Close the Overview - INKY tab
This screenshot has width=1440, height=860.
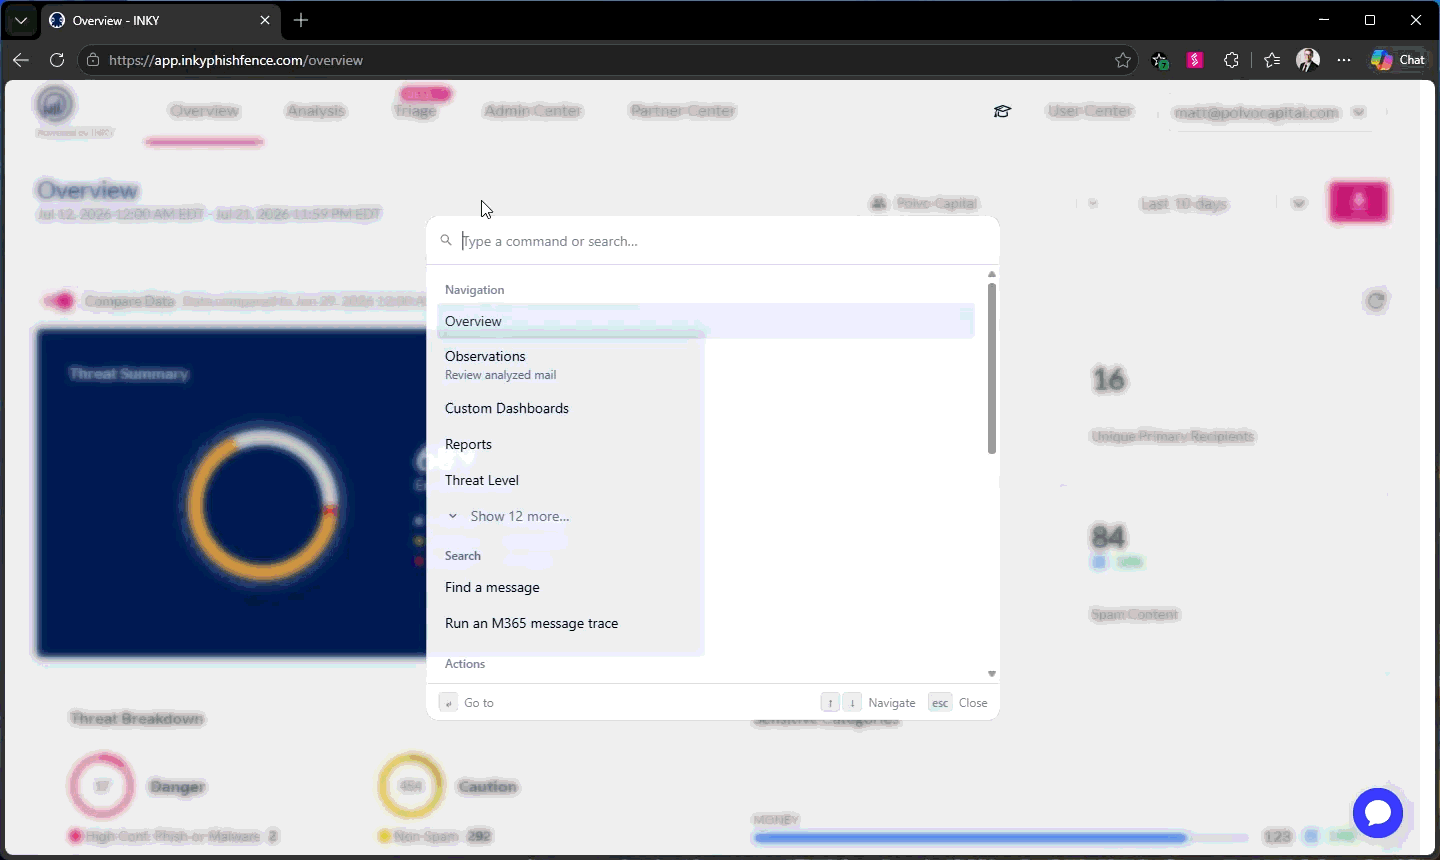[x=265, y=20]
